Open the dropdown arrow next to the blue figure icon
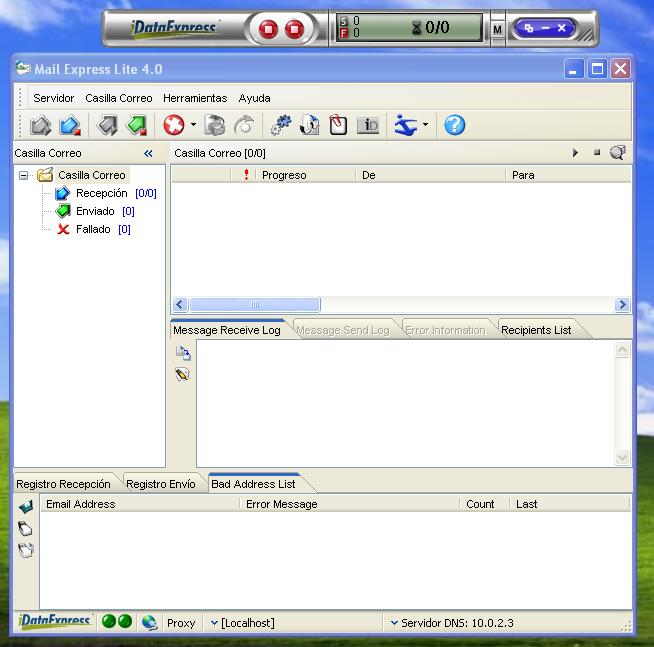This screenshot has height=647, width=654. pyautogui.click(x=425, y=125)
